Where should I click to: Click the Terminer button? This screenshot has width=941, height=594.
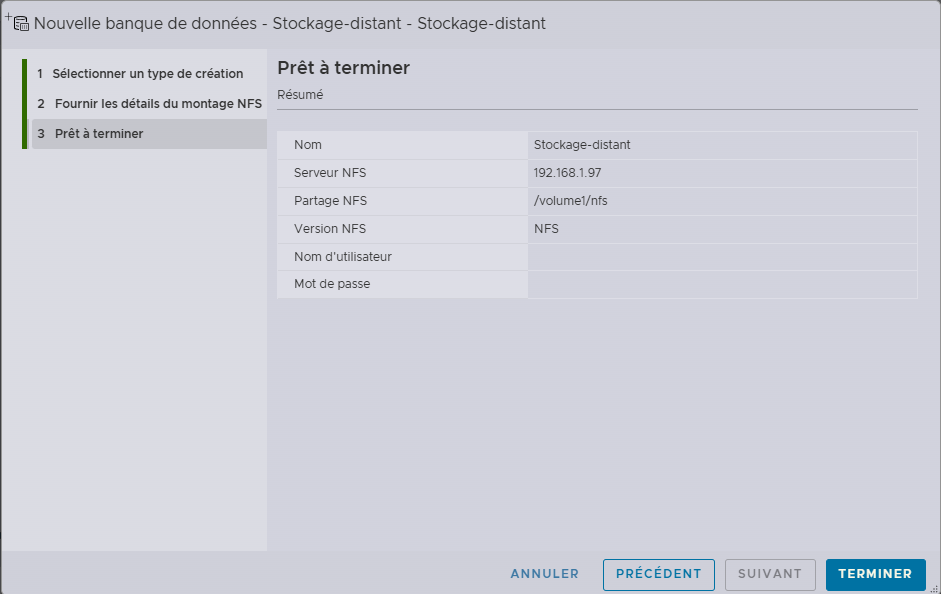(875, 574)
